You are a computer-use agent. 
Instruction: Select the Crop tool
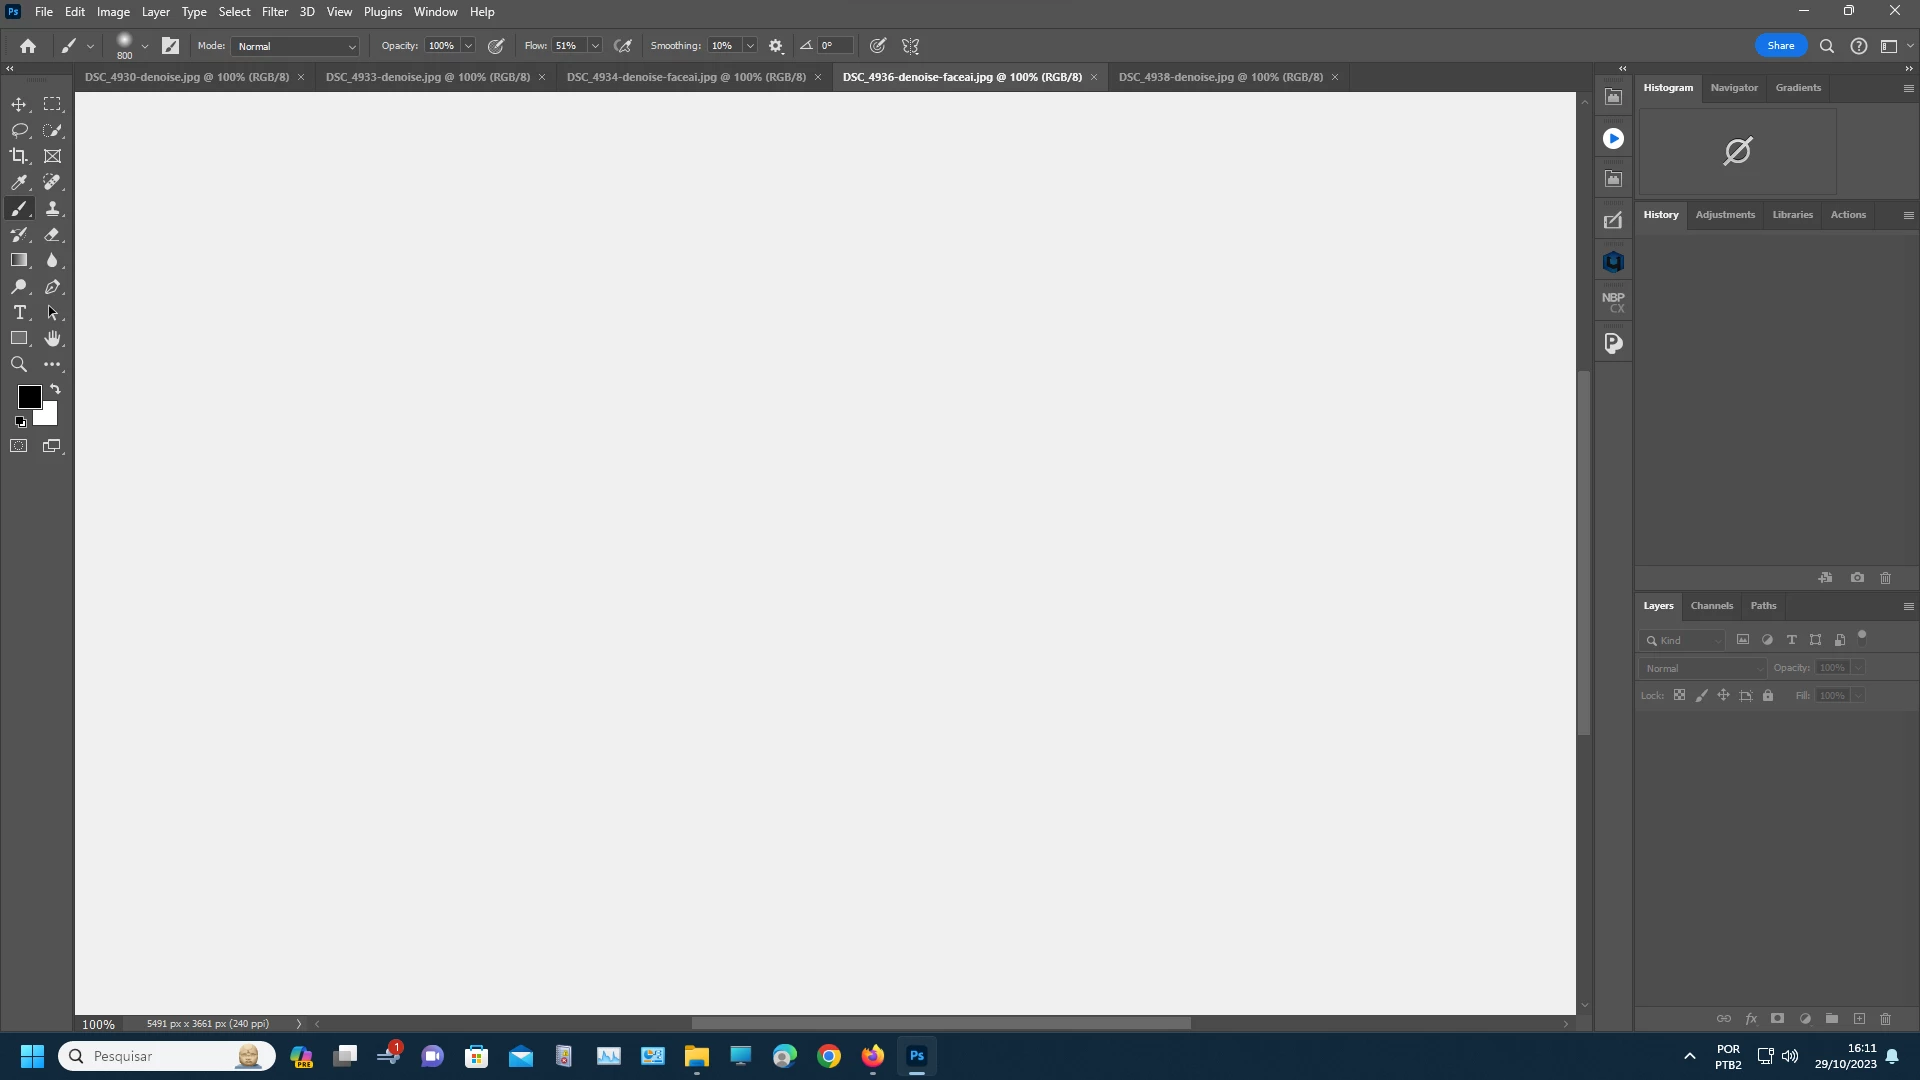coord(19,156)
